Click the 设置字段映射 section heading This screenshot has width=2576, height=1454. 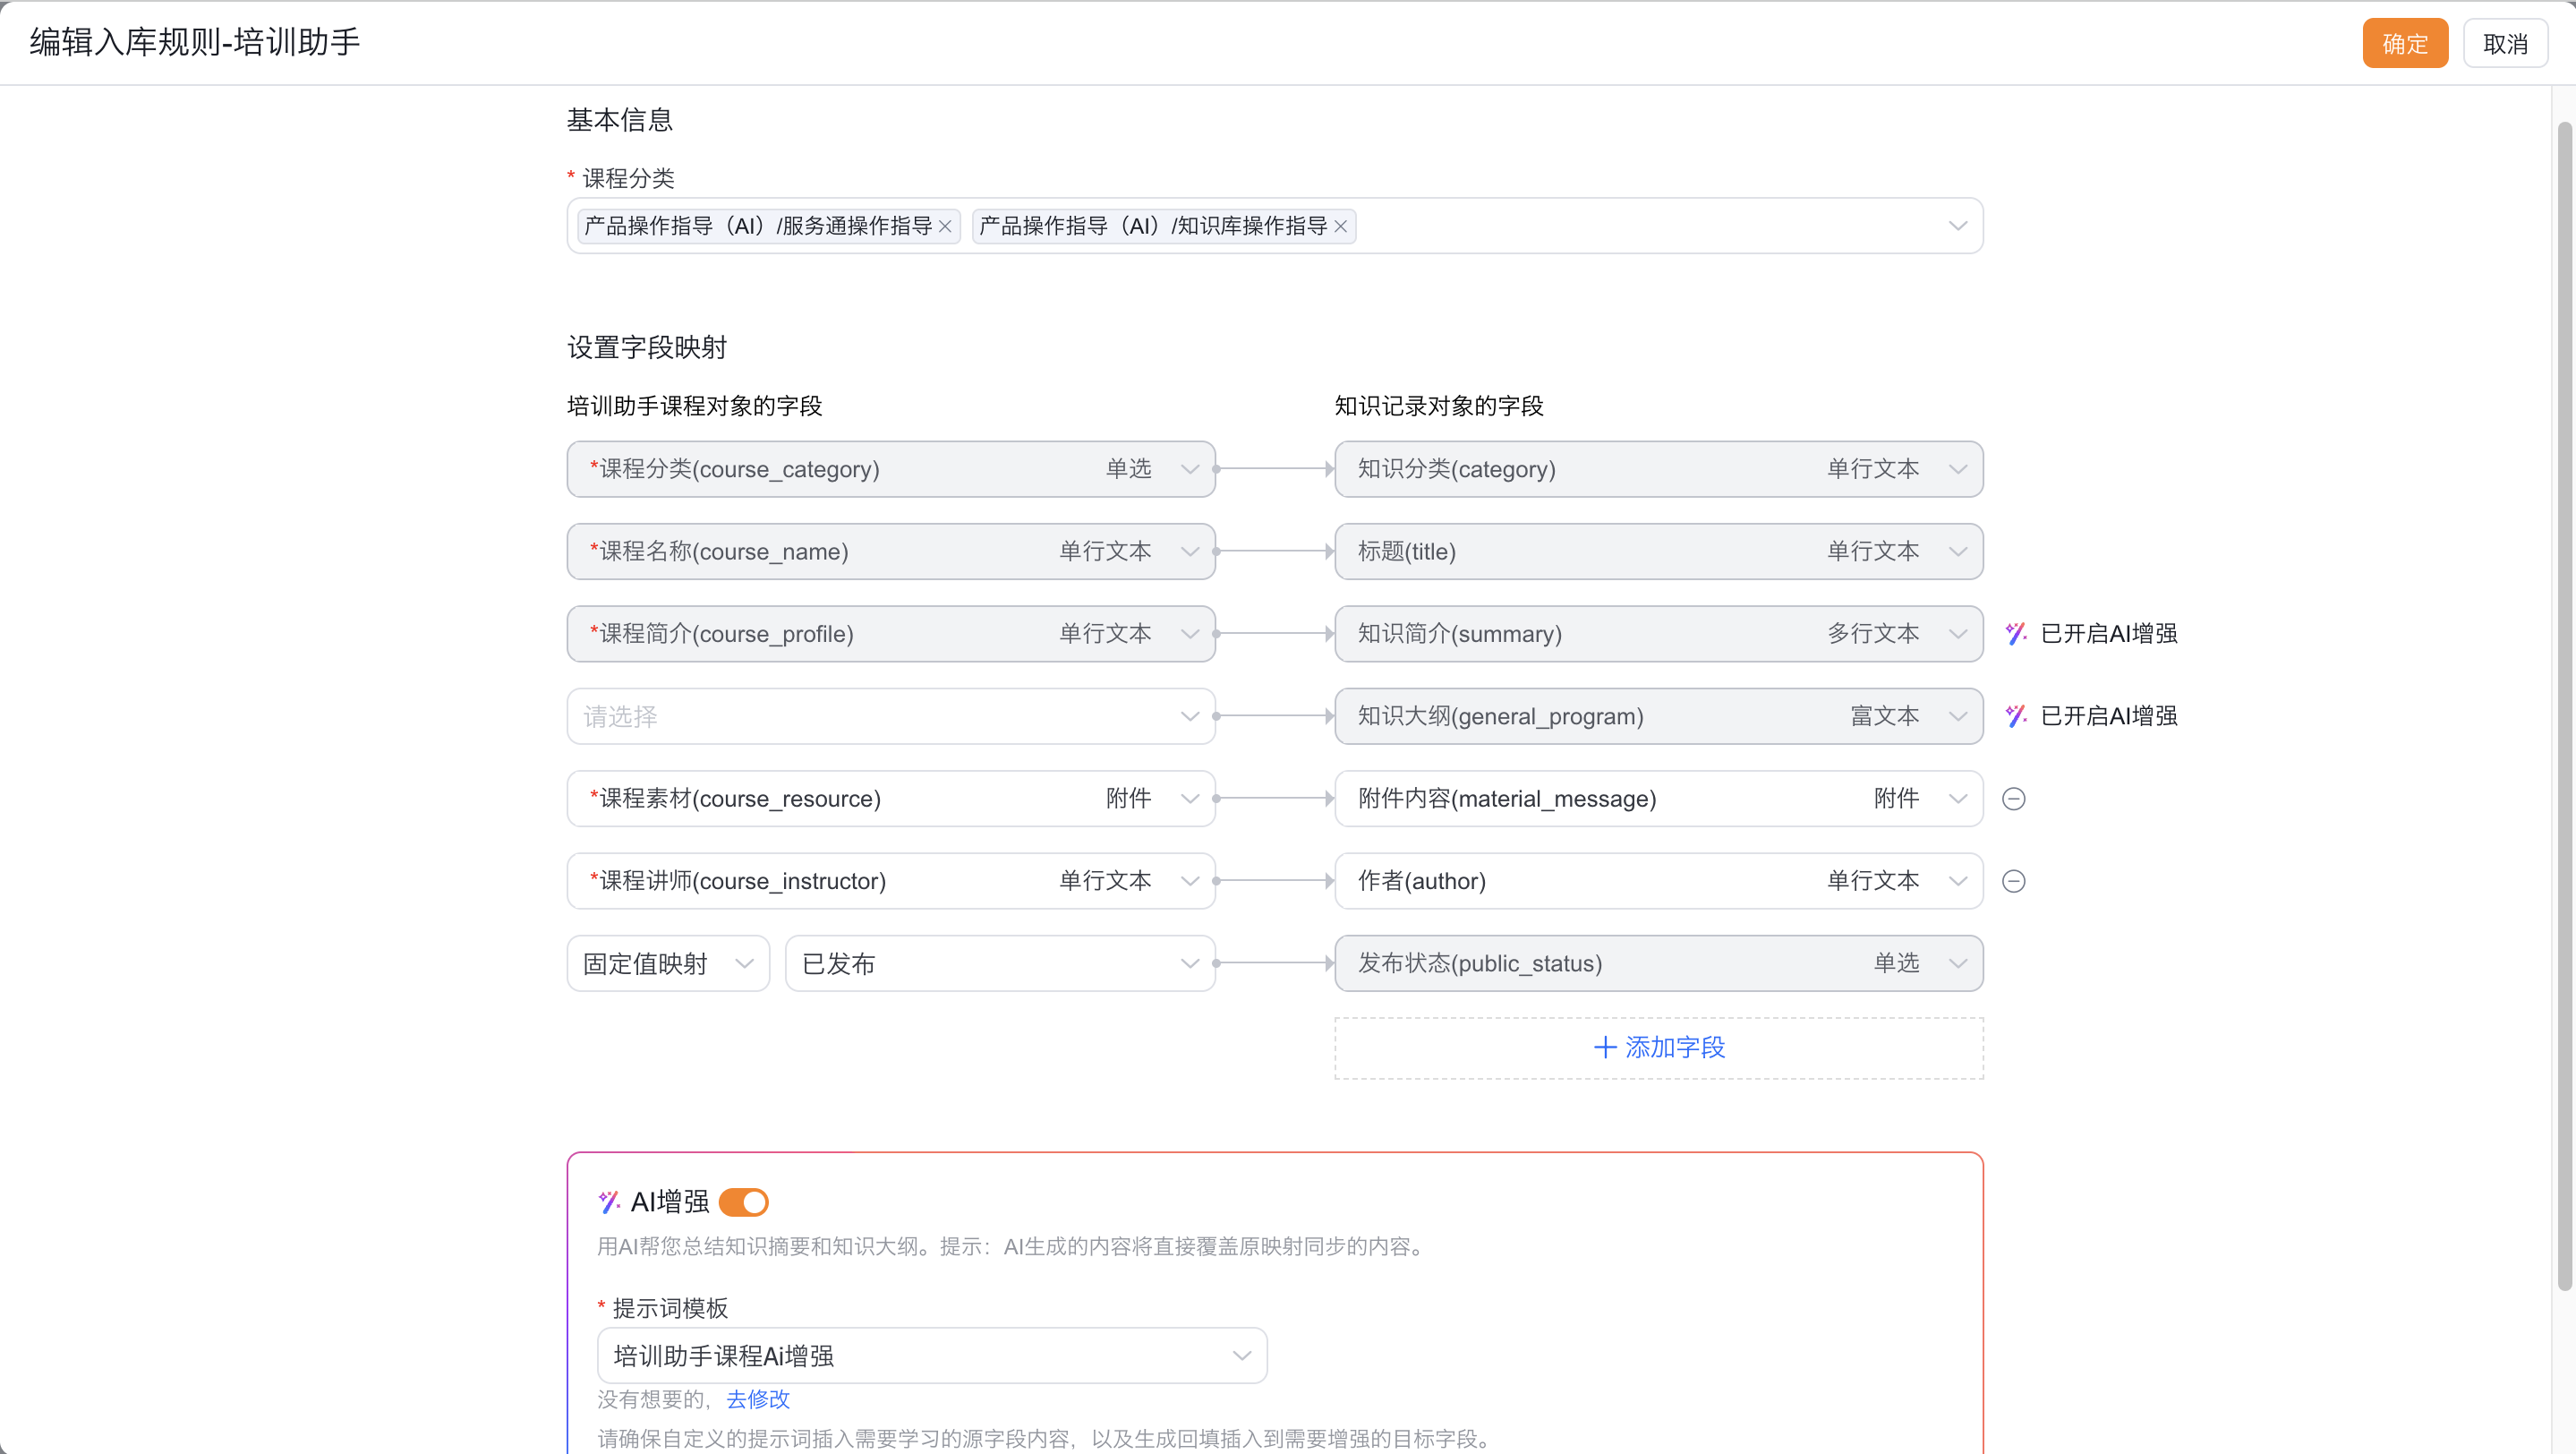(647, 347)
